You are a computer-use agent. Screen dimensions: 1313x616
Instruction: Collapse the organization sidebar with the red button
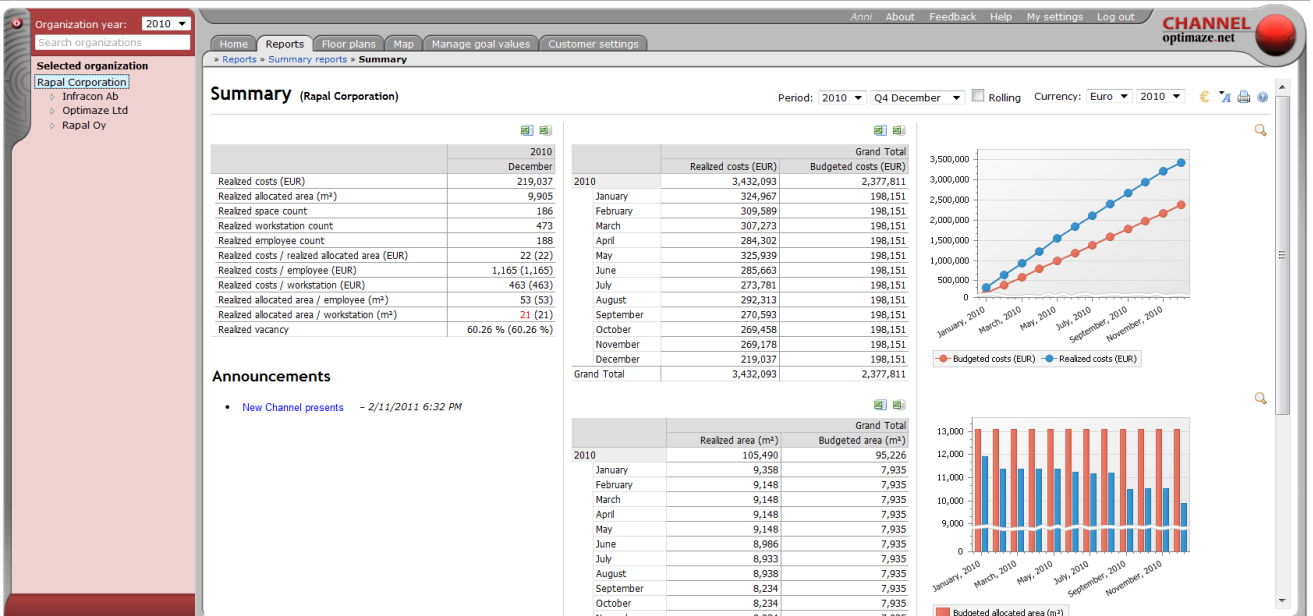pos(16,22)
